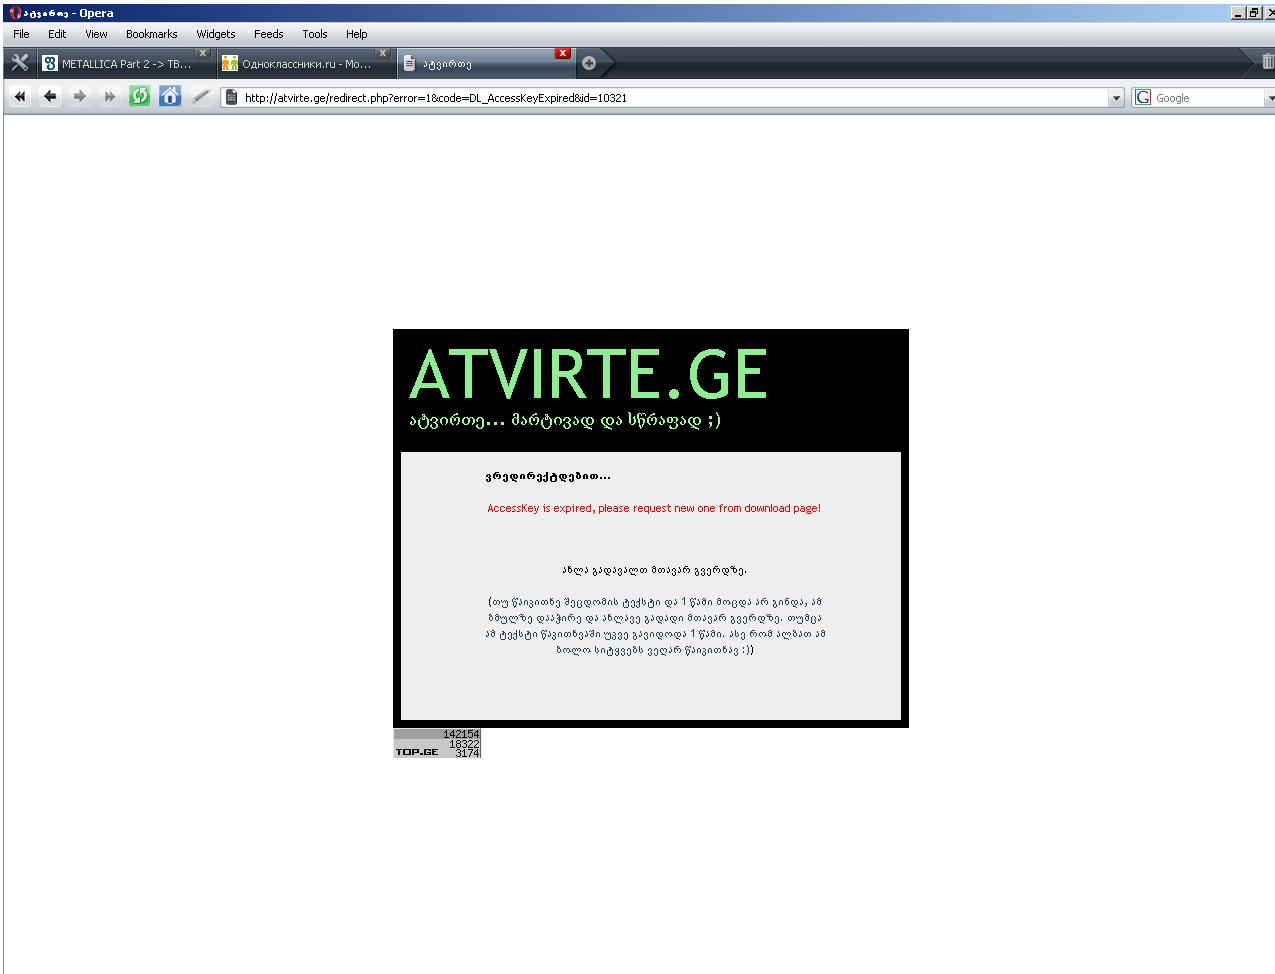Click the Google search engine icon
The height and width of the screenshot is (974, 1275).
(x=1143, y=98)
